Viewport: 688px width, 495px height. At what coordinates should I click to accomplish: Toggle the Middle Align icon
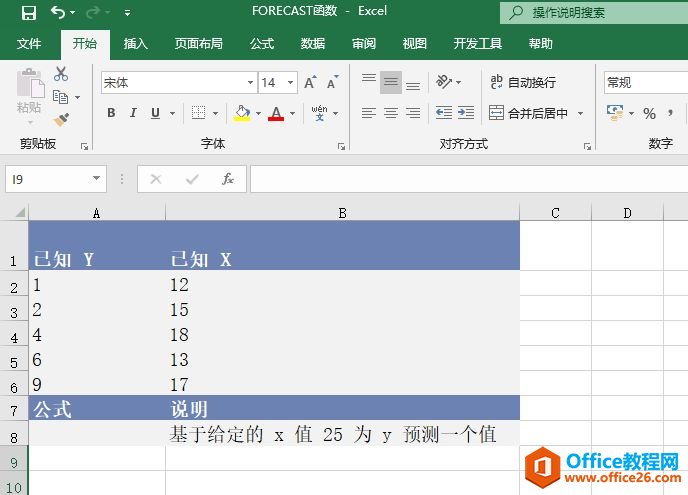click(391, 82)
